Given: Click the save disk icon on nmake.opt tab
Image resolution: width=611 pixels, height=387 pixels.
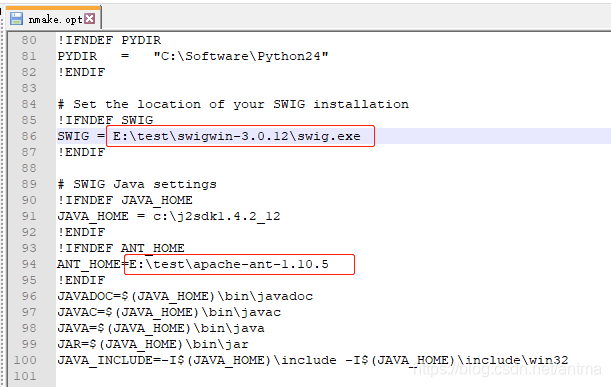Looking at the screenshot, I should 16,18.
